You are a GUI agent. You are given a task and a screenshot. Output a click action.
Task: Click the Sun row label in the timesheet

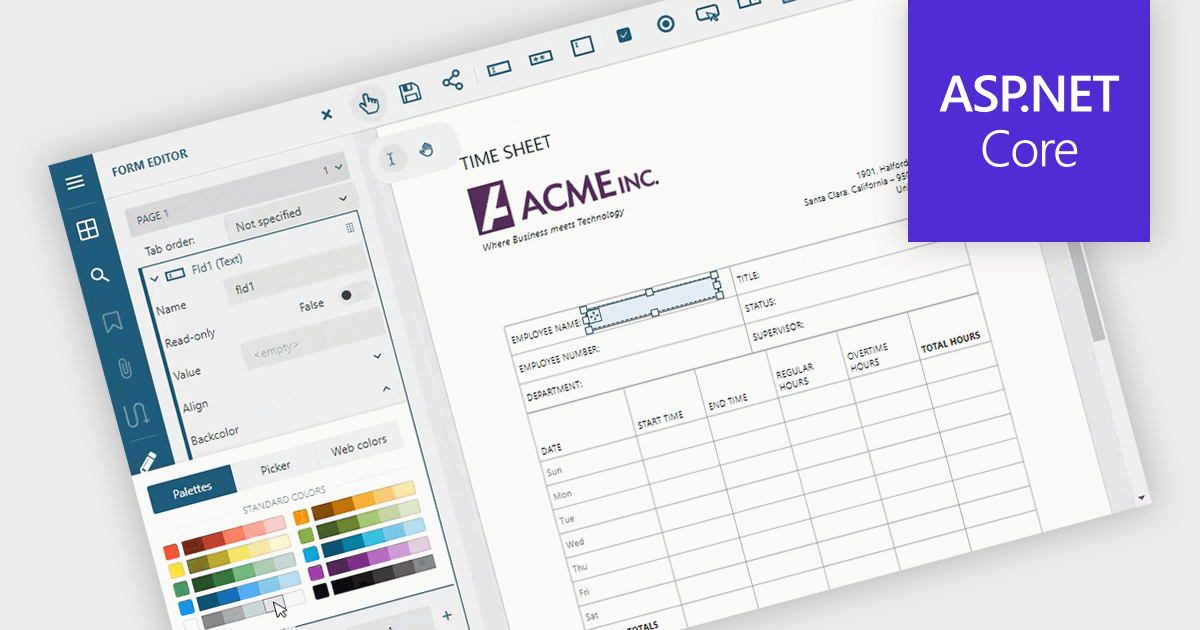(x=554, y=472)
